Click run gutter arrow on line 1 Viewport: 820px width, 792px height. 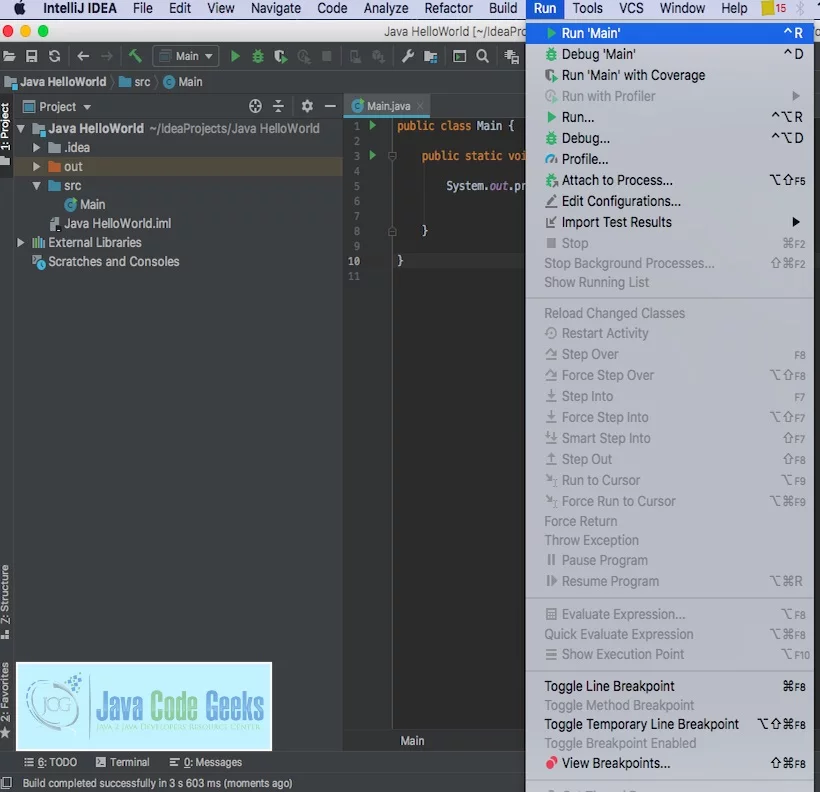pos(372,126)
